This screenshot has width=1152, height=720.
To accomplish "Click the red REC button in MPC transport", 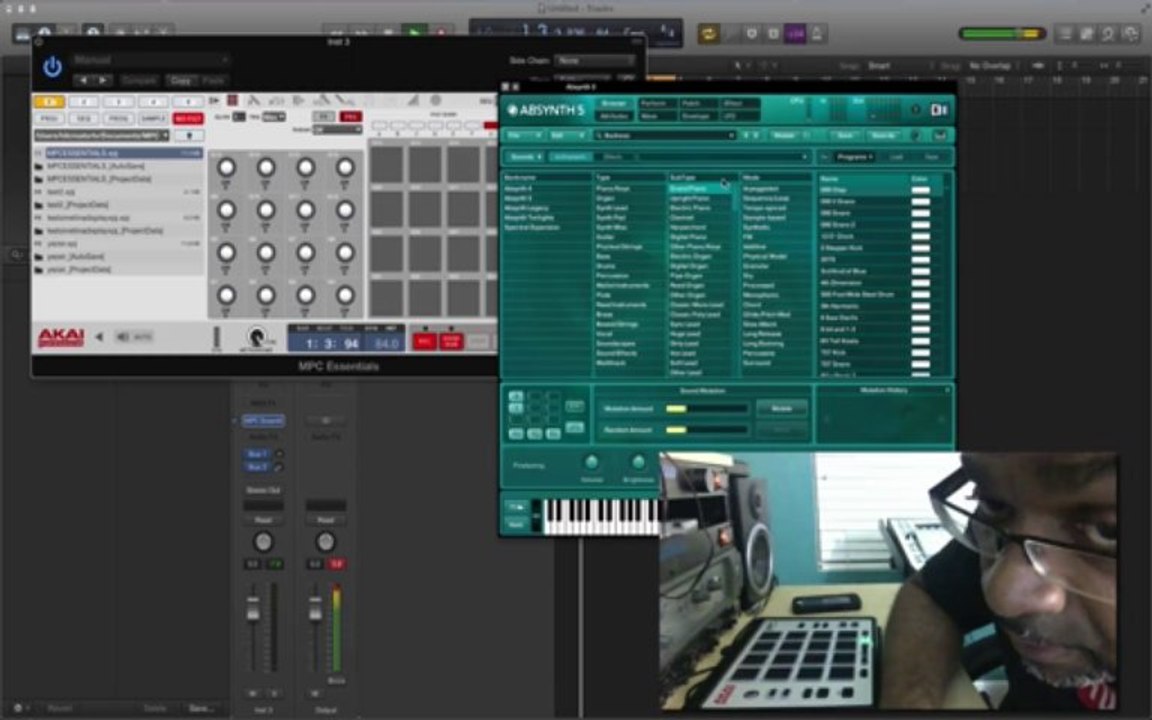I will pyautogui.click(x=424, y=342).
